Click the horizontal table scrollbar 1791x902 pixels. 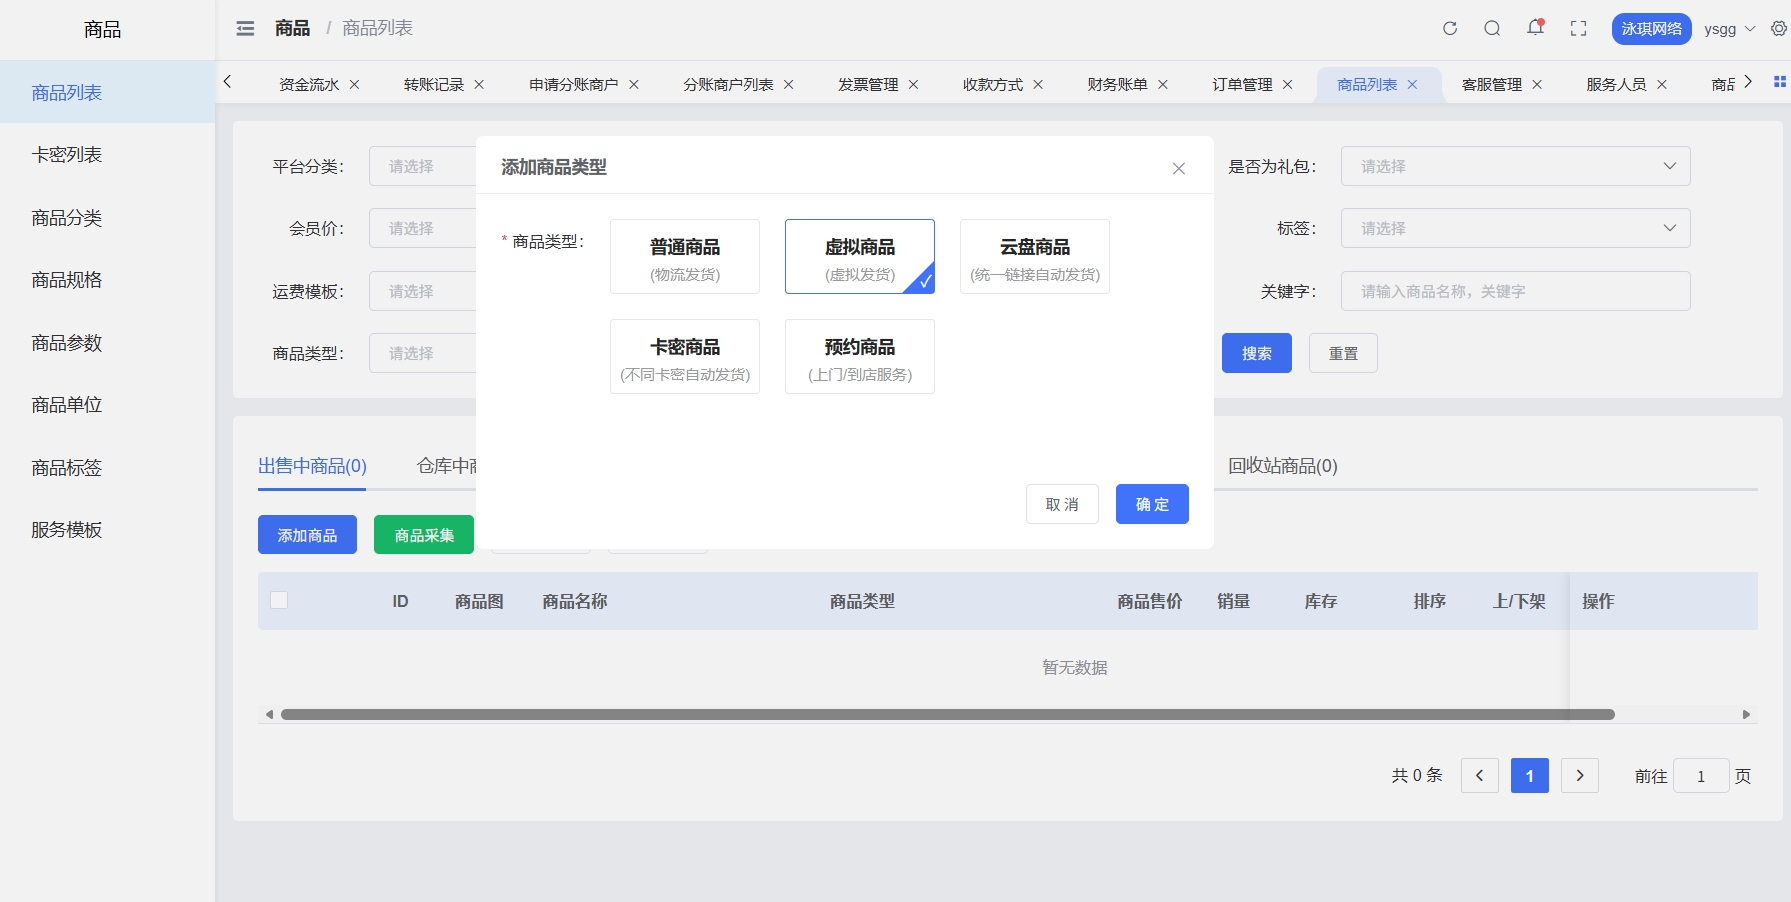(947, 715)
